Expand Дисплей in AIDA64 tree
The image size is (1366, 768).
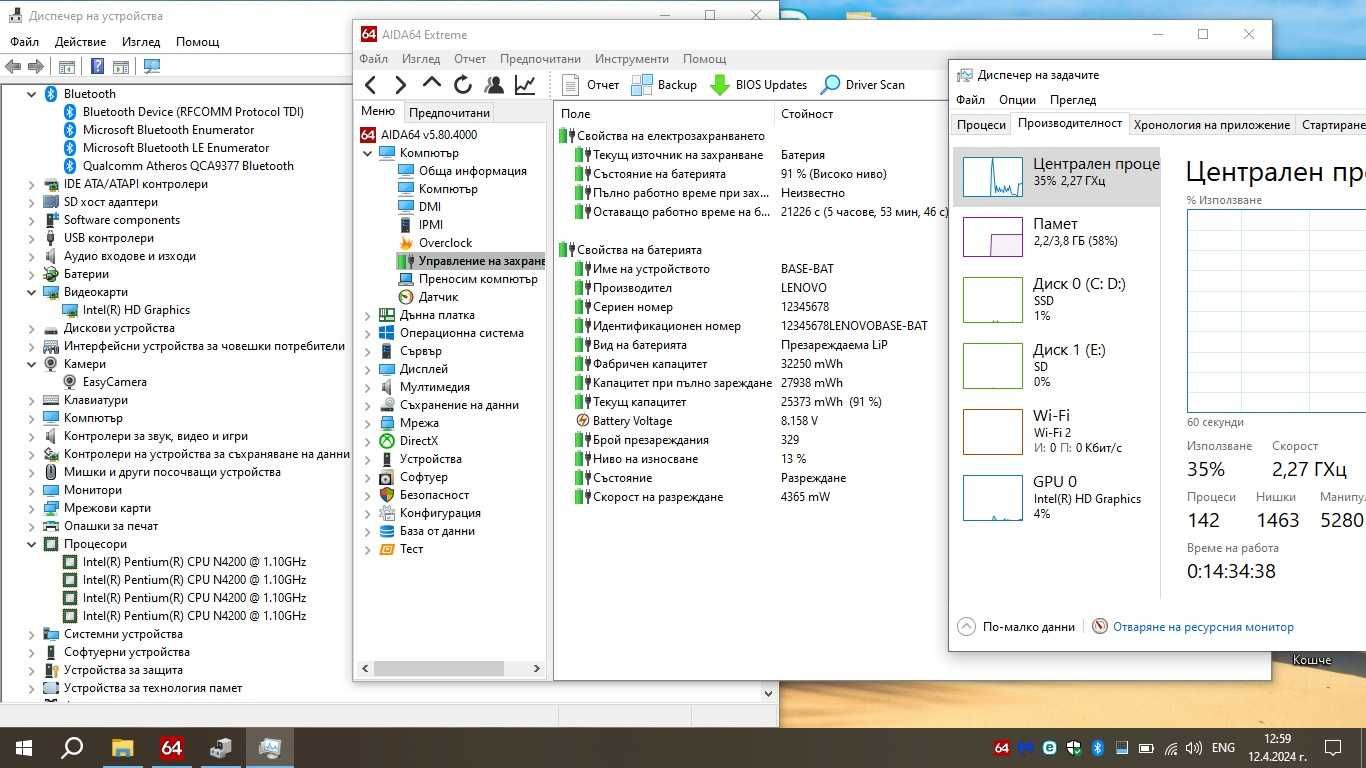point(367,369)
